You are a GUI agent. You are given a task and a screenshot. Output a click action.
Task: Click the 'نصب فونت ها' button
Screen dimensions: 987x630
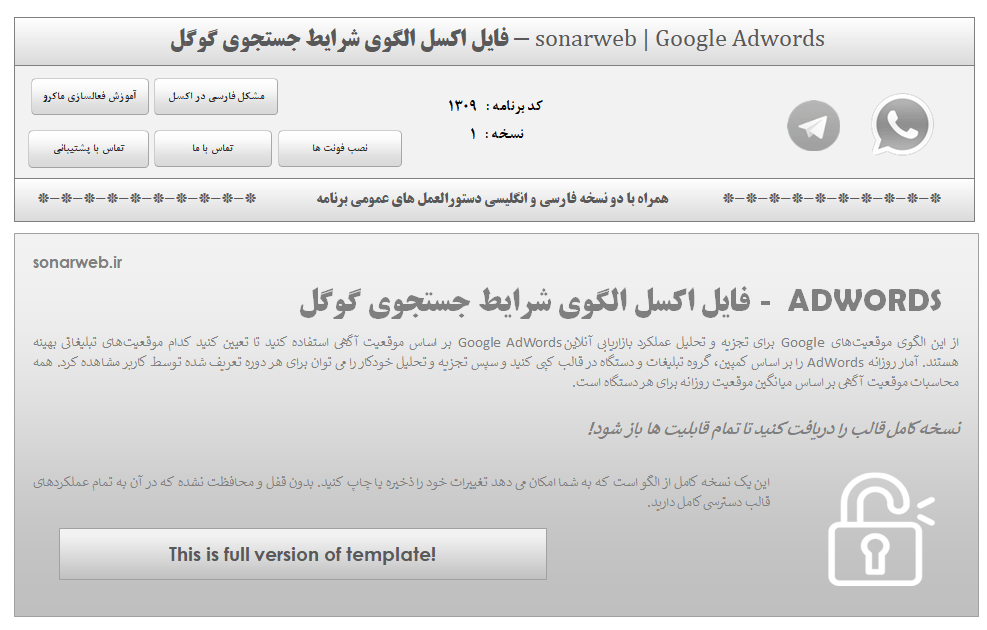[340, 149]
